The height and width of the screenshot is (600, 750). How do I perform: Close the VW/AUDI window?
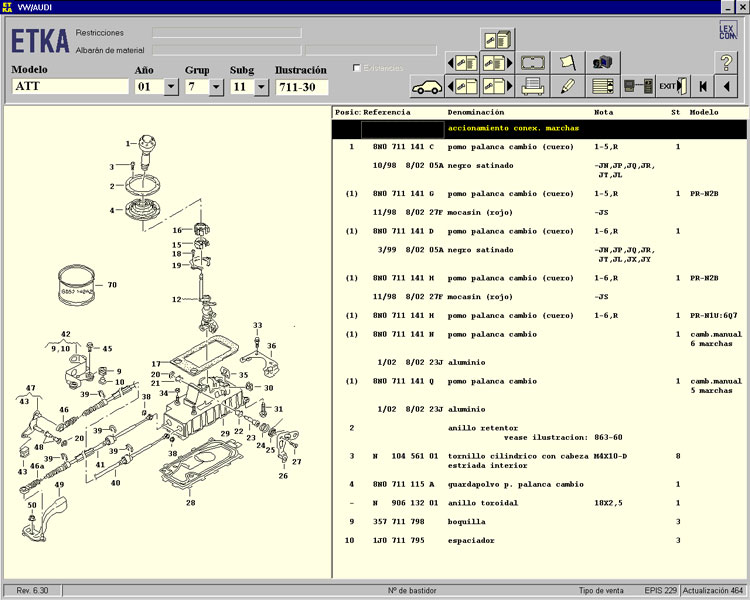coord(741,7)
